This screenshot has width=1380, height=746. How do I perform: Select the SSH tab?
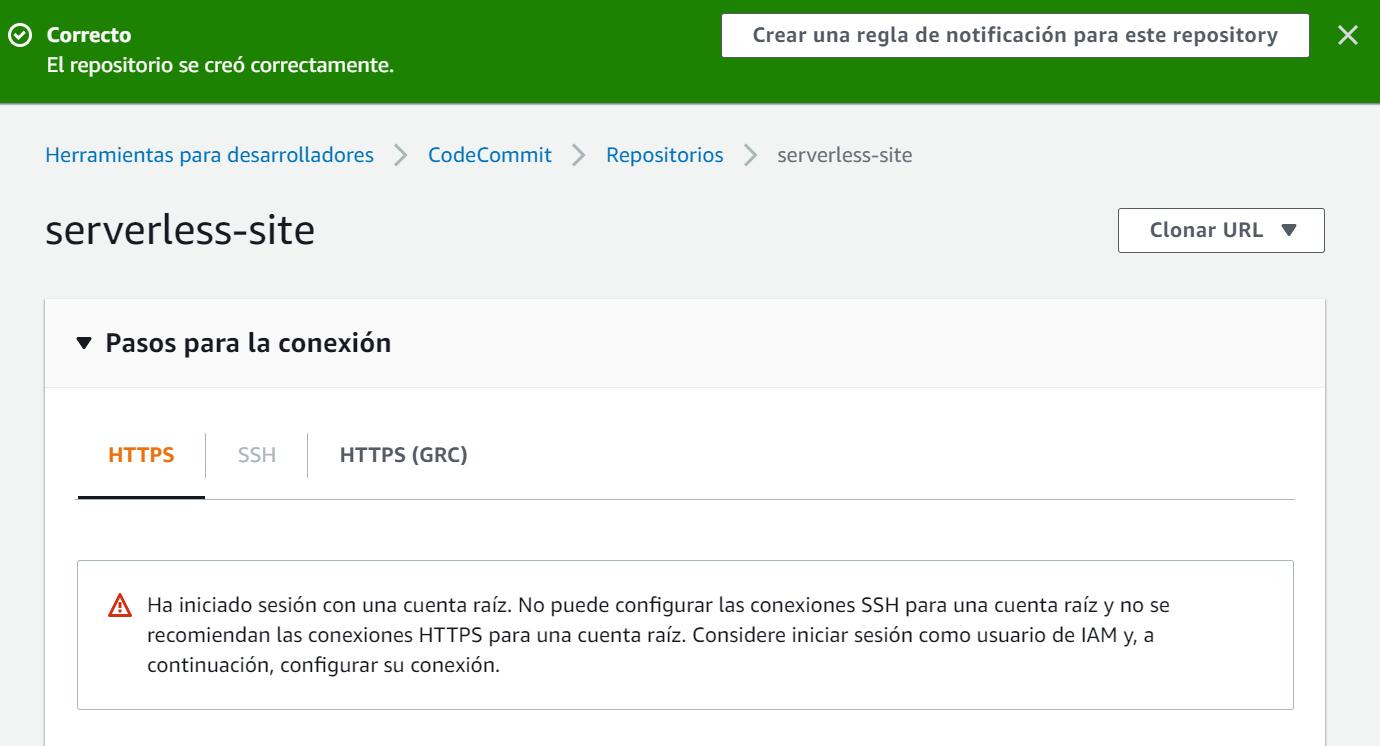pos(257,455)
